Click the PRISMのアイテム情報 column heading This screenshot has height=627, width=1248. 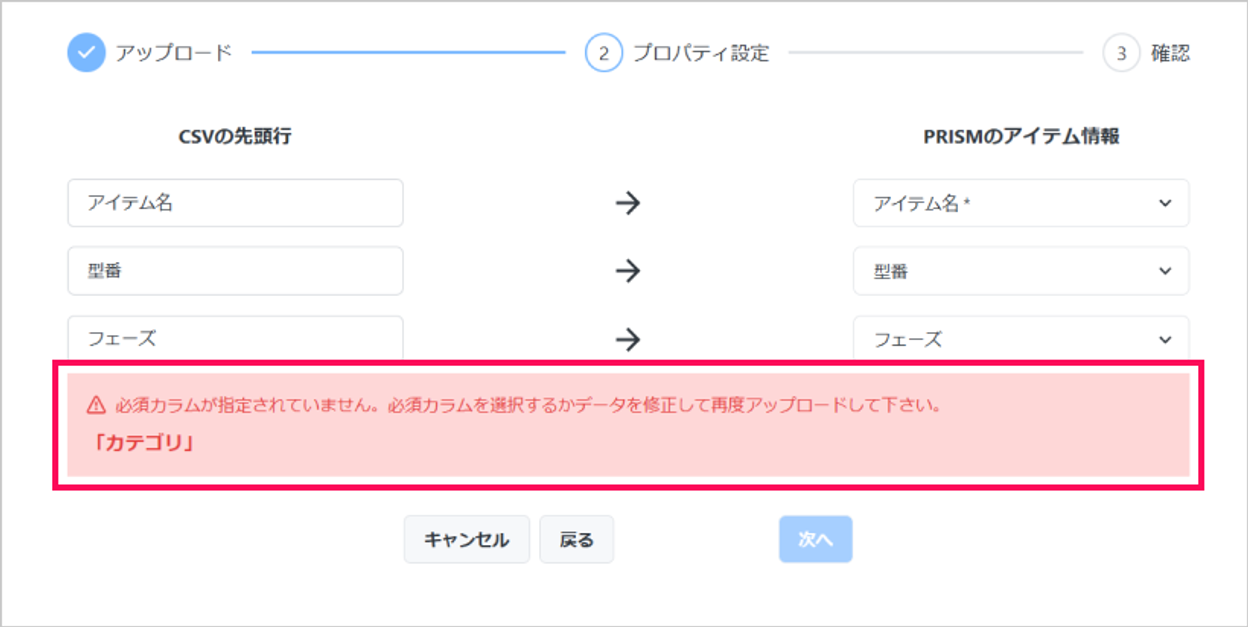[1021, 137]
